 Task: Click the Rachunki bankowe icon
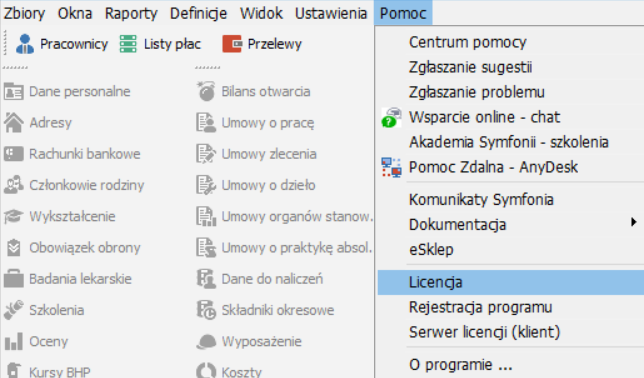click(x=14, y=154)
